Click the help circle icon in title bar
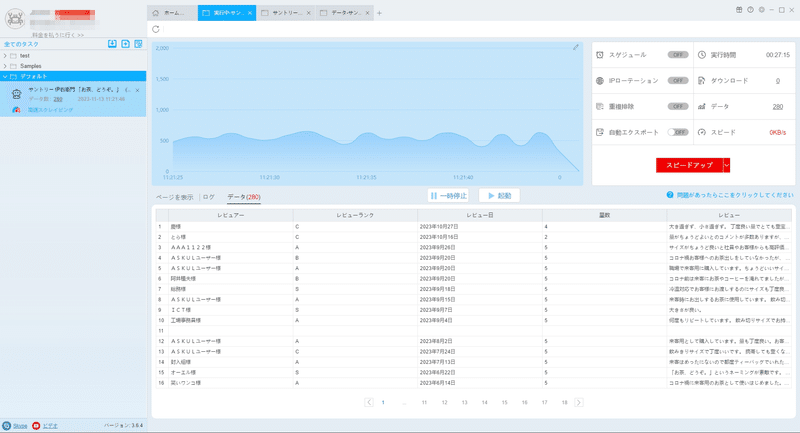This screenshot has width=800, height=433. (x=750, y=10)
